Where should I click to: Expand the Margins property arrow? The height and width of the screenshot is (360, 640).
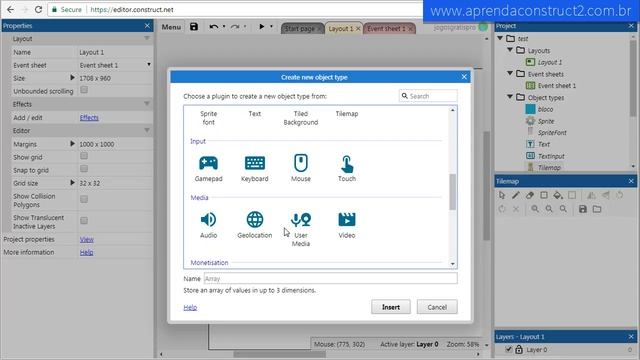72,144
